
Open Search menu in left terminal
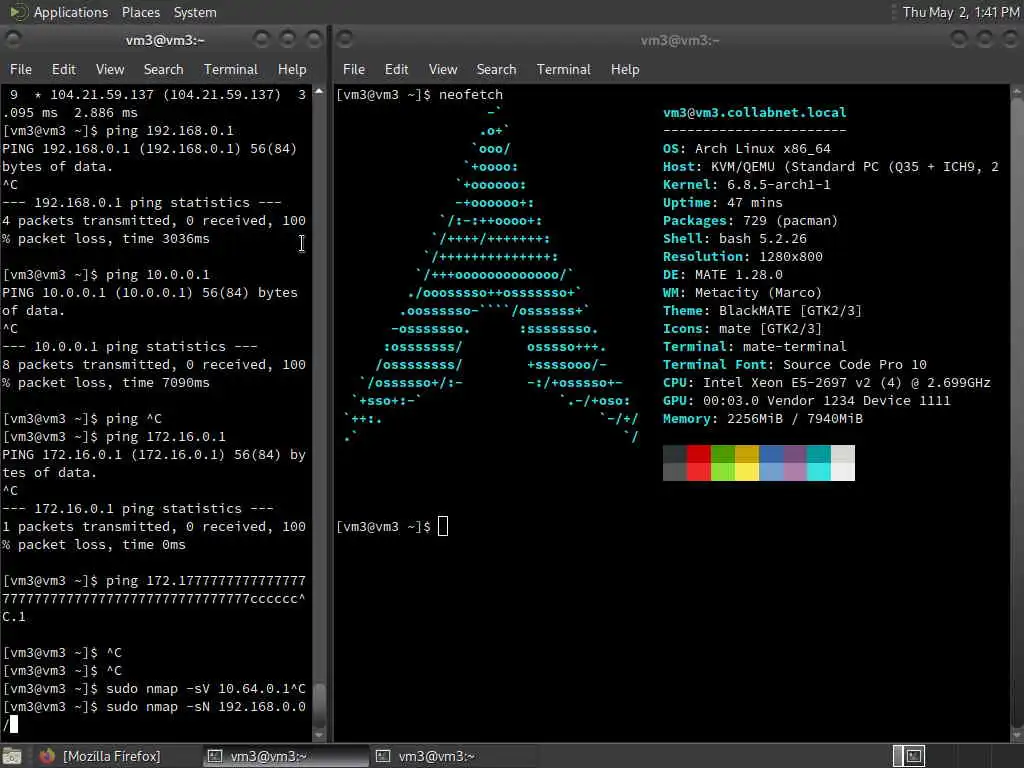(x=163, y=69)
